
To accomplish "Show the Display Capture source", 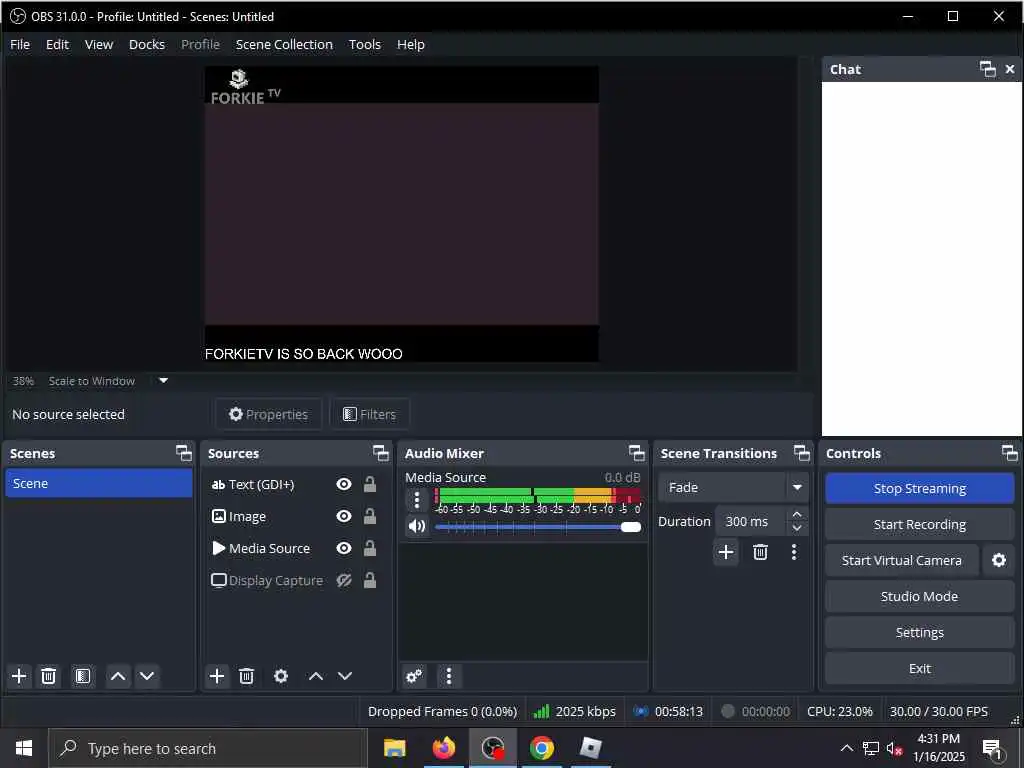I will click(344, 580).
